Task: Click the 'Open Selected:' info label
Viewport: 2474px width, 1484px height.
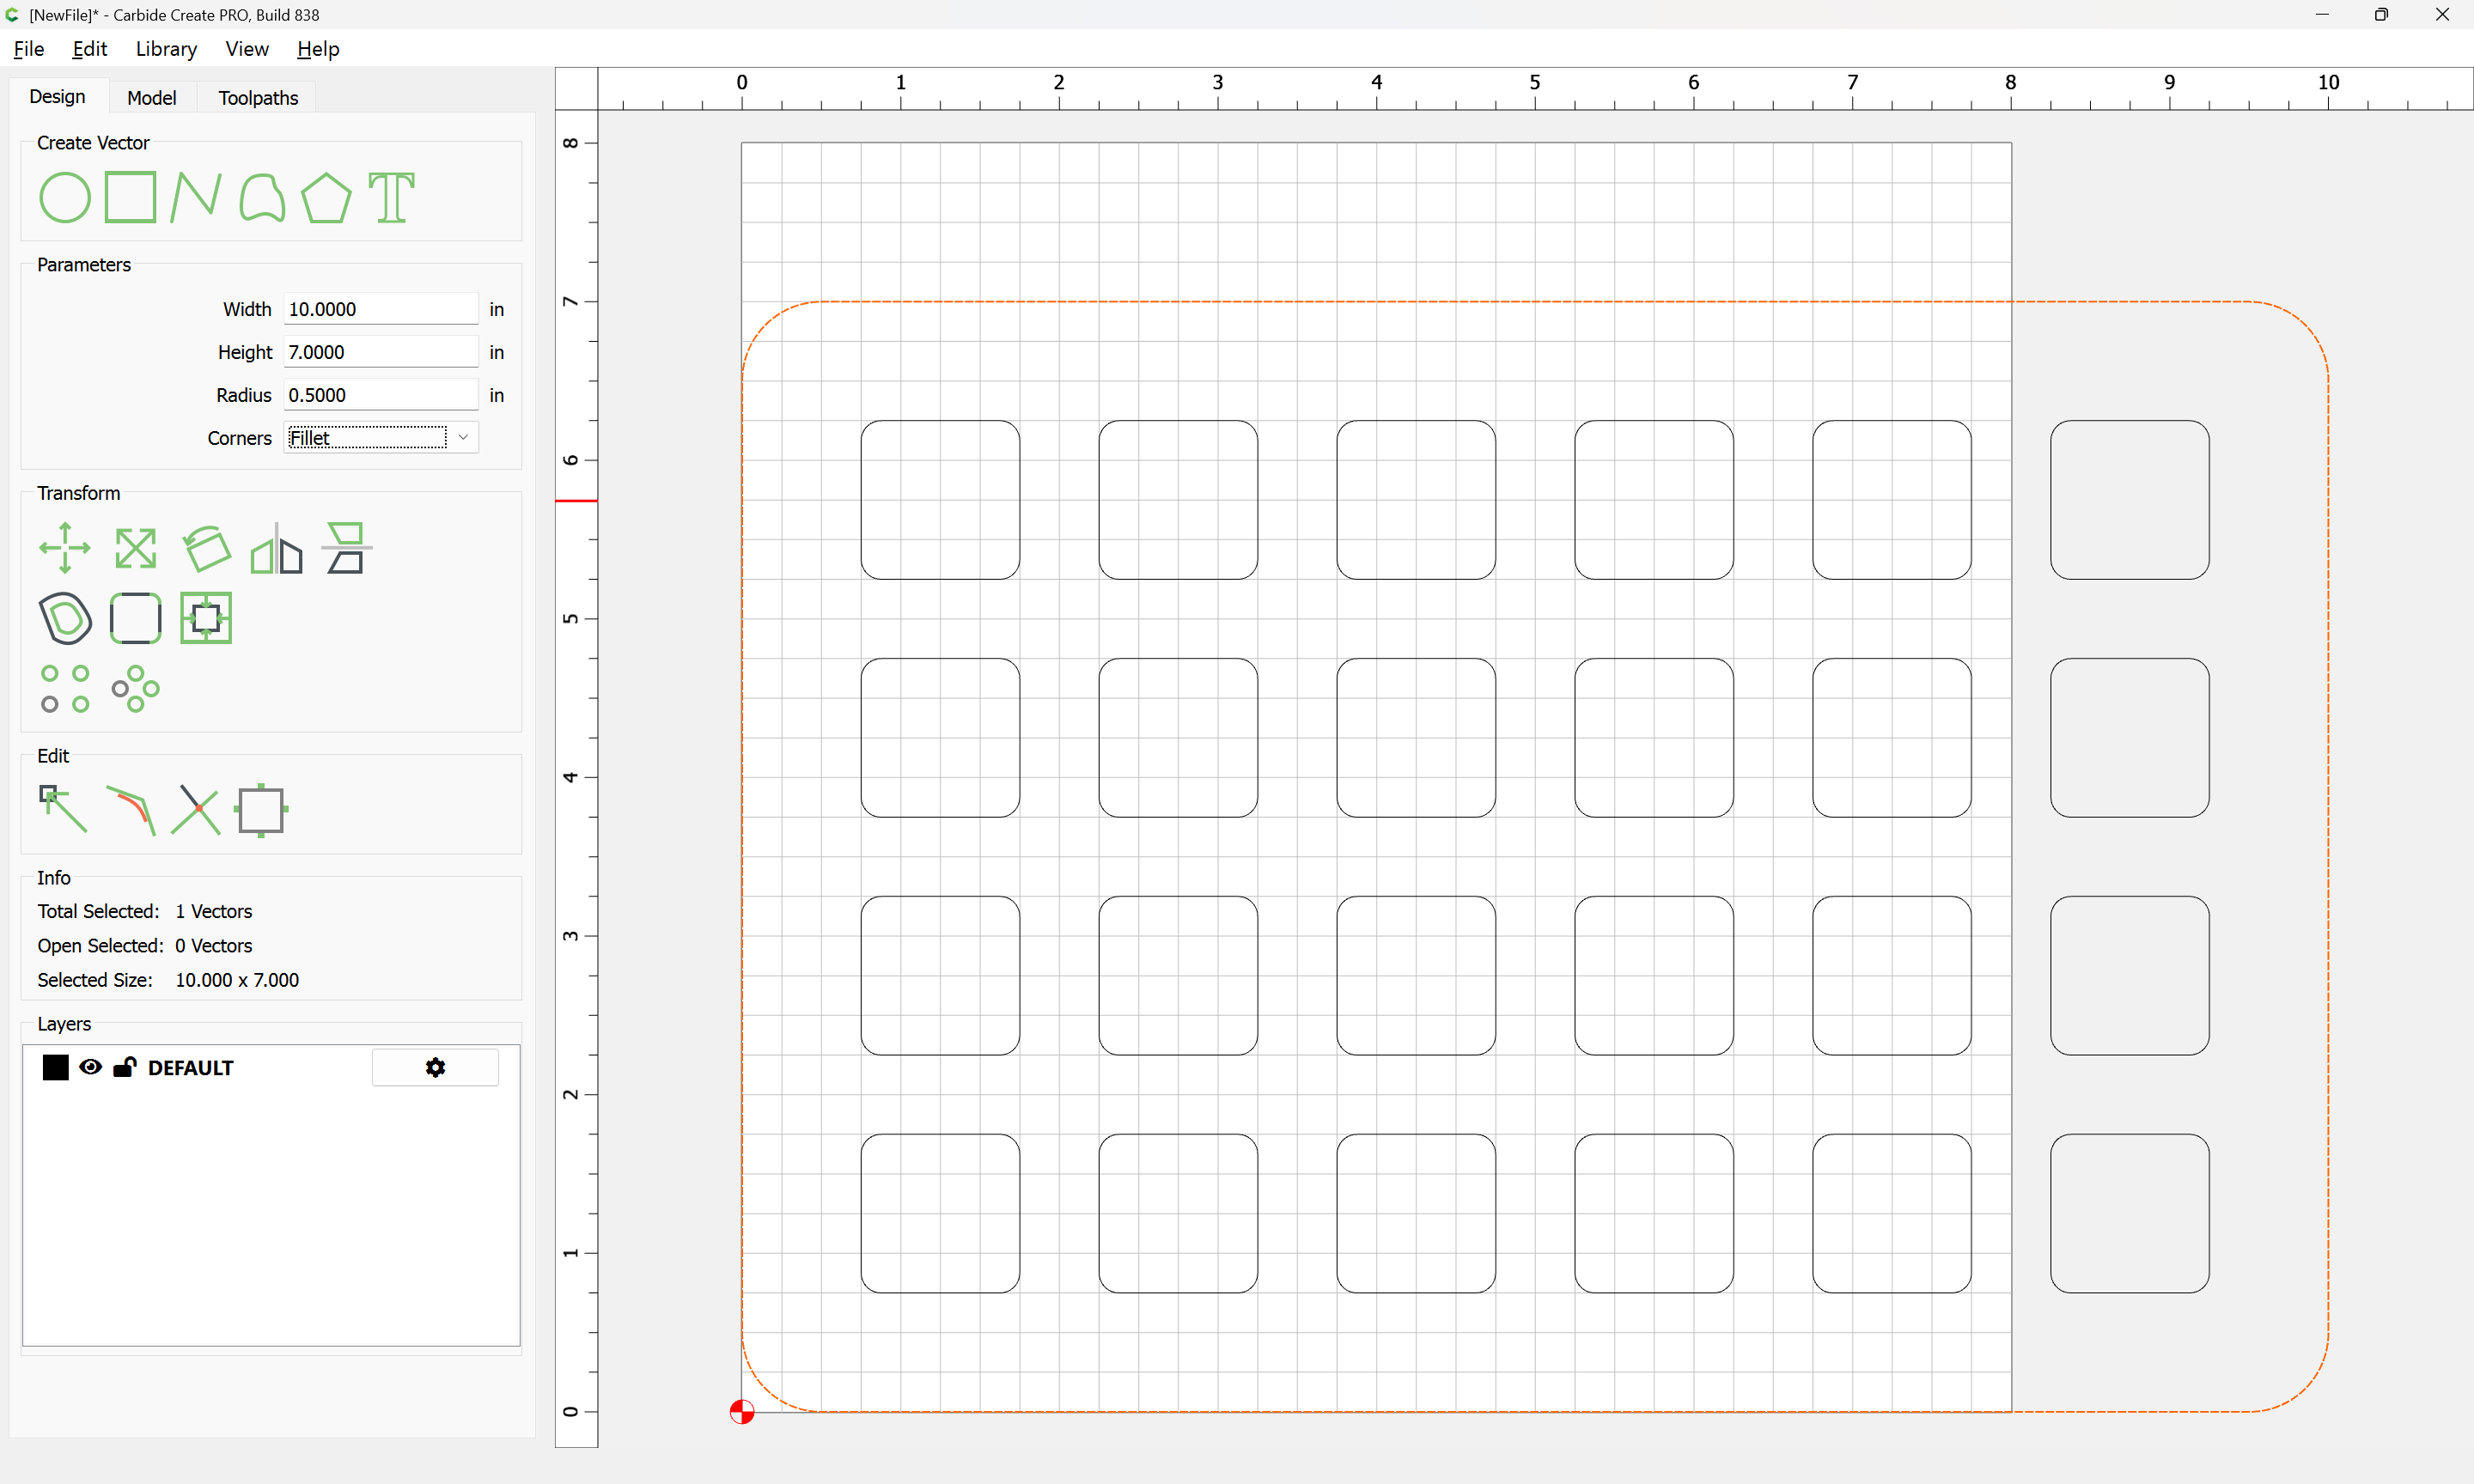Action: (100, 946)
